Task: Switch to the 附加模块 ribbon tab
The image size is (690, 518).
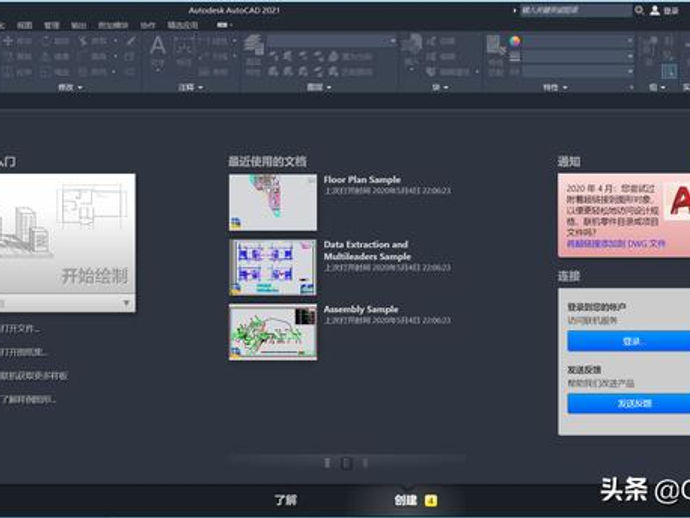Action: (x=113, y=25)
